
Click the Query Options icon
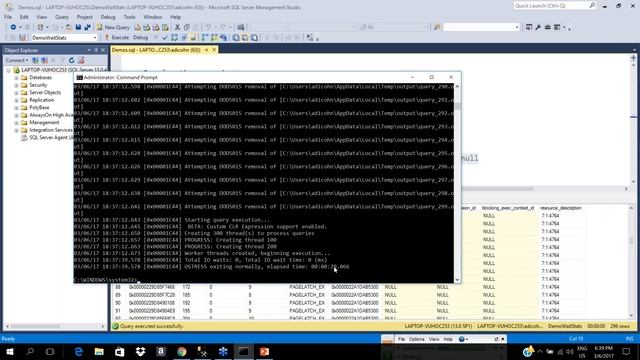tap(184, 38)
